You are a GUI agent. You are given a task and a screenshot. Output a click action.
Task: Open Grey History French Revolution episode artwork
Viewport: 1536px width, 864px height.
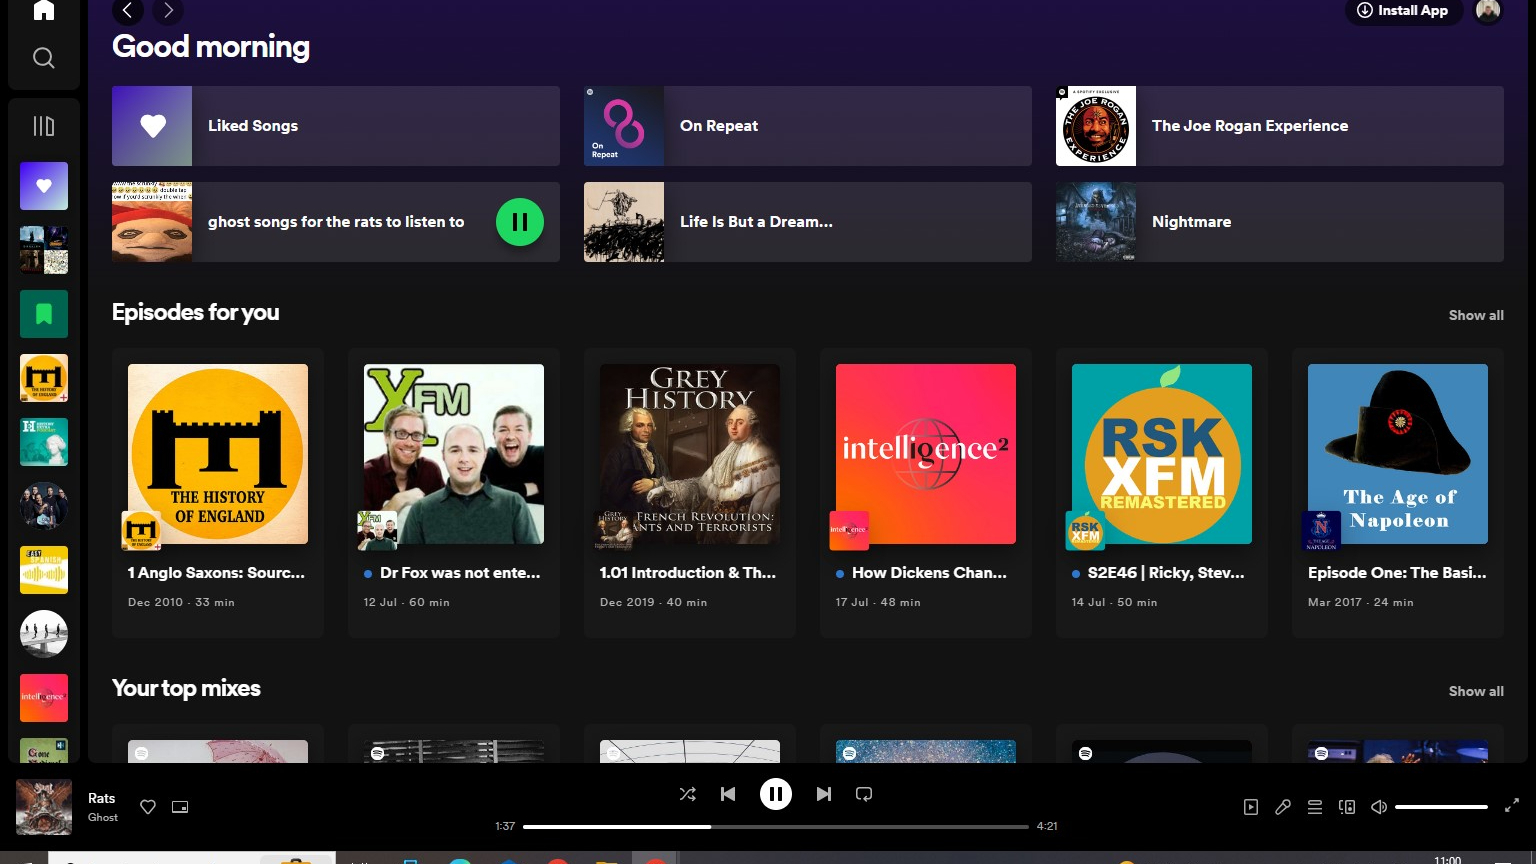pyautogui.click(x=690, y=454)
